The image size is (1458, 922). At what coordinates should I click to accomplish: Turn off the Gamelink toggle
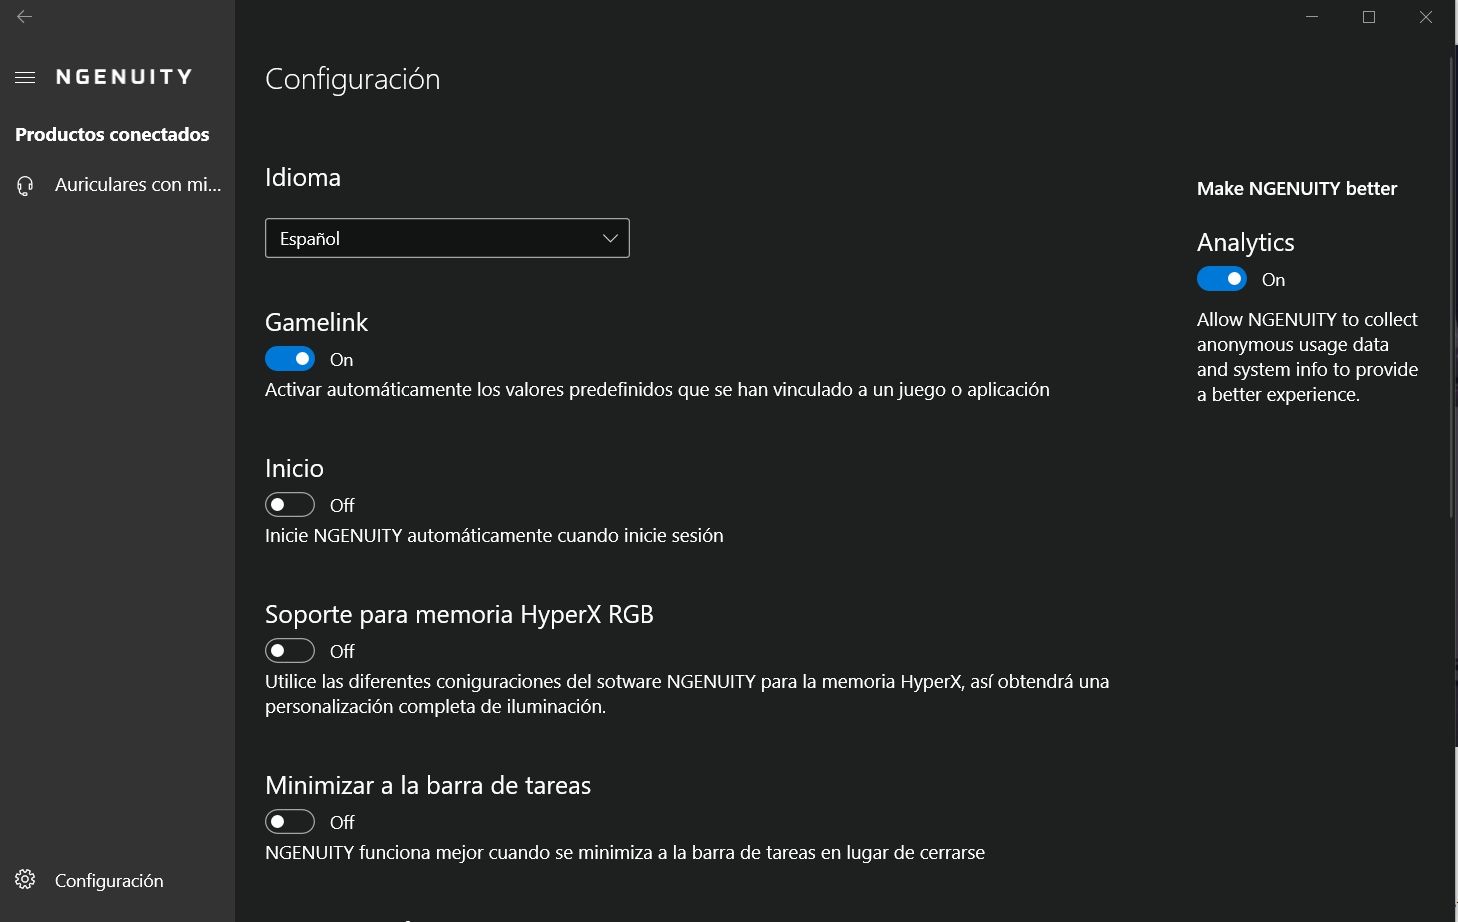click(x=290, y=359)
